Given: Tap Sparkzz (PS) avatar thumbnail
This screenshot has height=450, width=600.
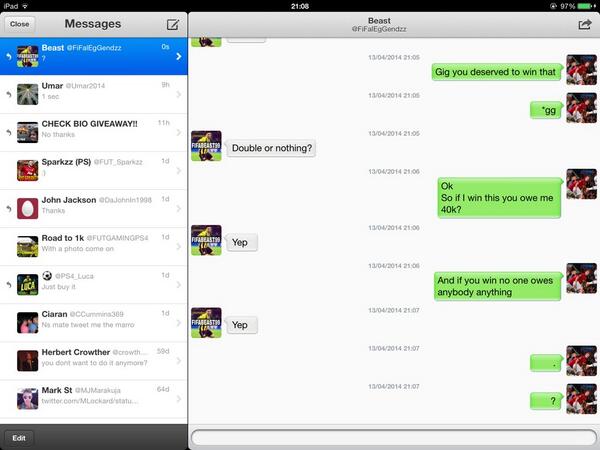Looking at the screenshot, I should (x=28, y=170).
